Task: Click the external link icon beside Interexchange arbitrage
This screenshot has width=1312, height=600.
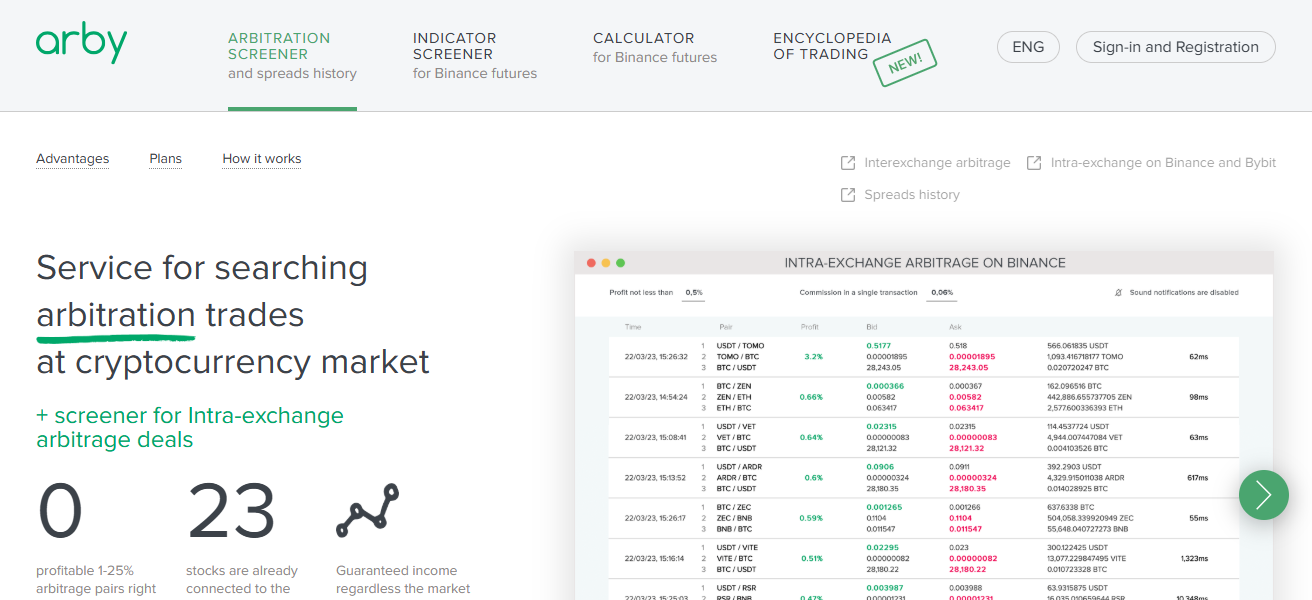Action: pyautogui.click(x=848, y=163)
